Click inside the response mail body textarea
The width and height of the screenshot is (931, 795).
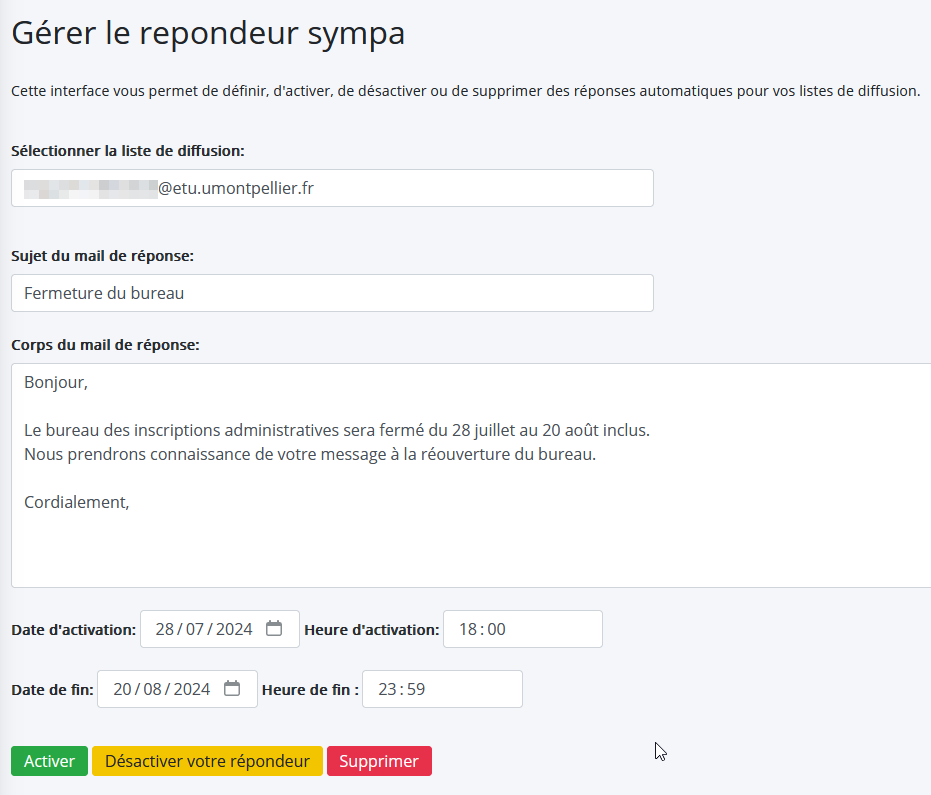click(x=472, y=476)
